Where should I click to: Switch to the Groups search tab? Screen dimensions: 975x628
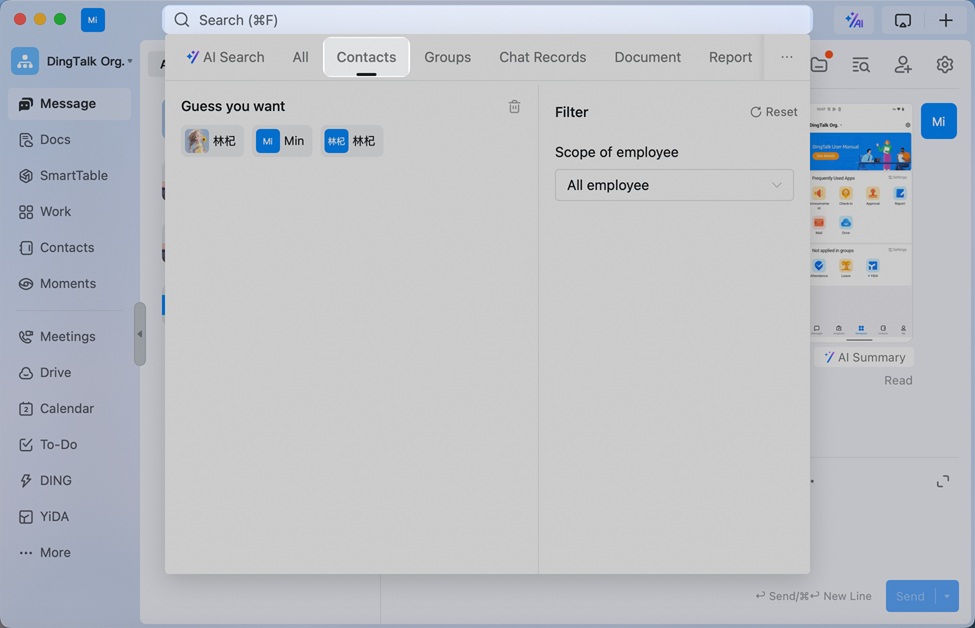tap(448, 57)
